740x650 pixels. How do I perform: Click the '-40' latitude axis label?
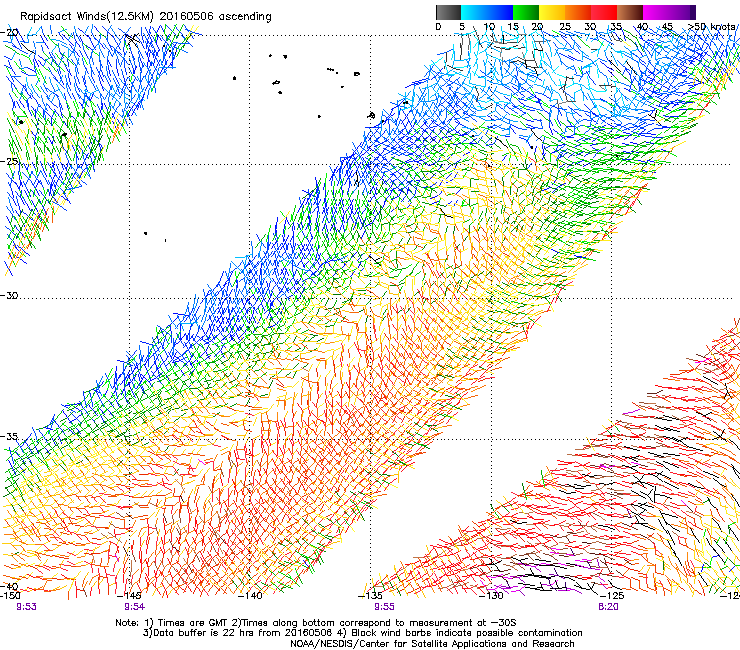pyautogui.click(x=10, y=587)
